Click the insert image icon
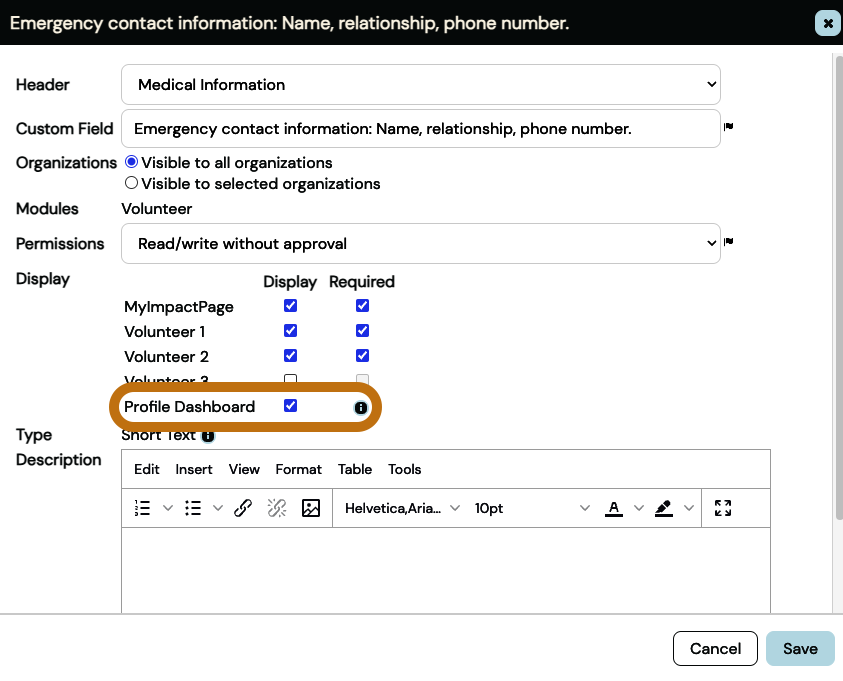843x681 pixels. (x=311, y=508)
